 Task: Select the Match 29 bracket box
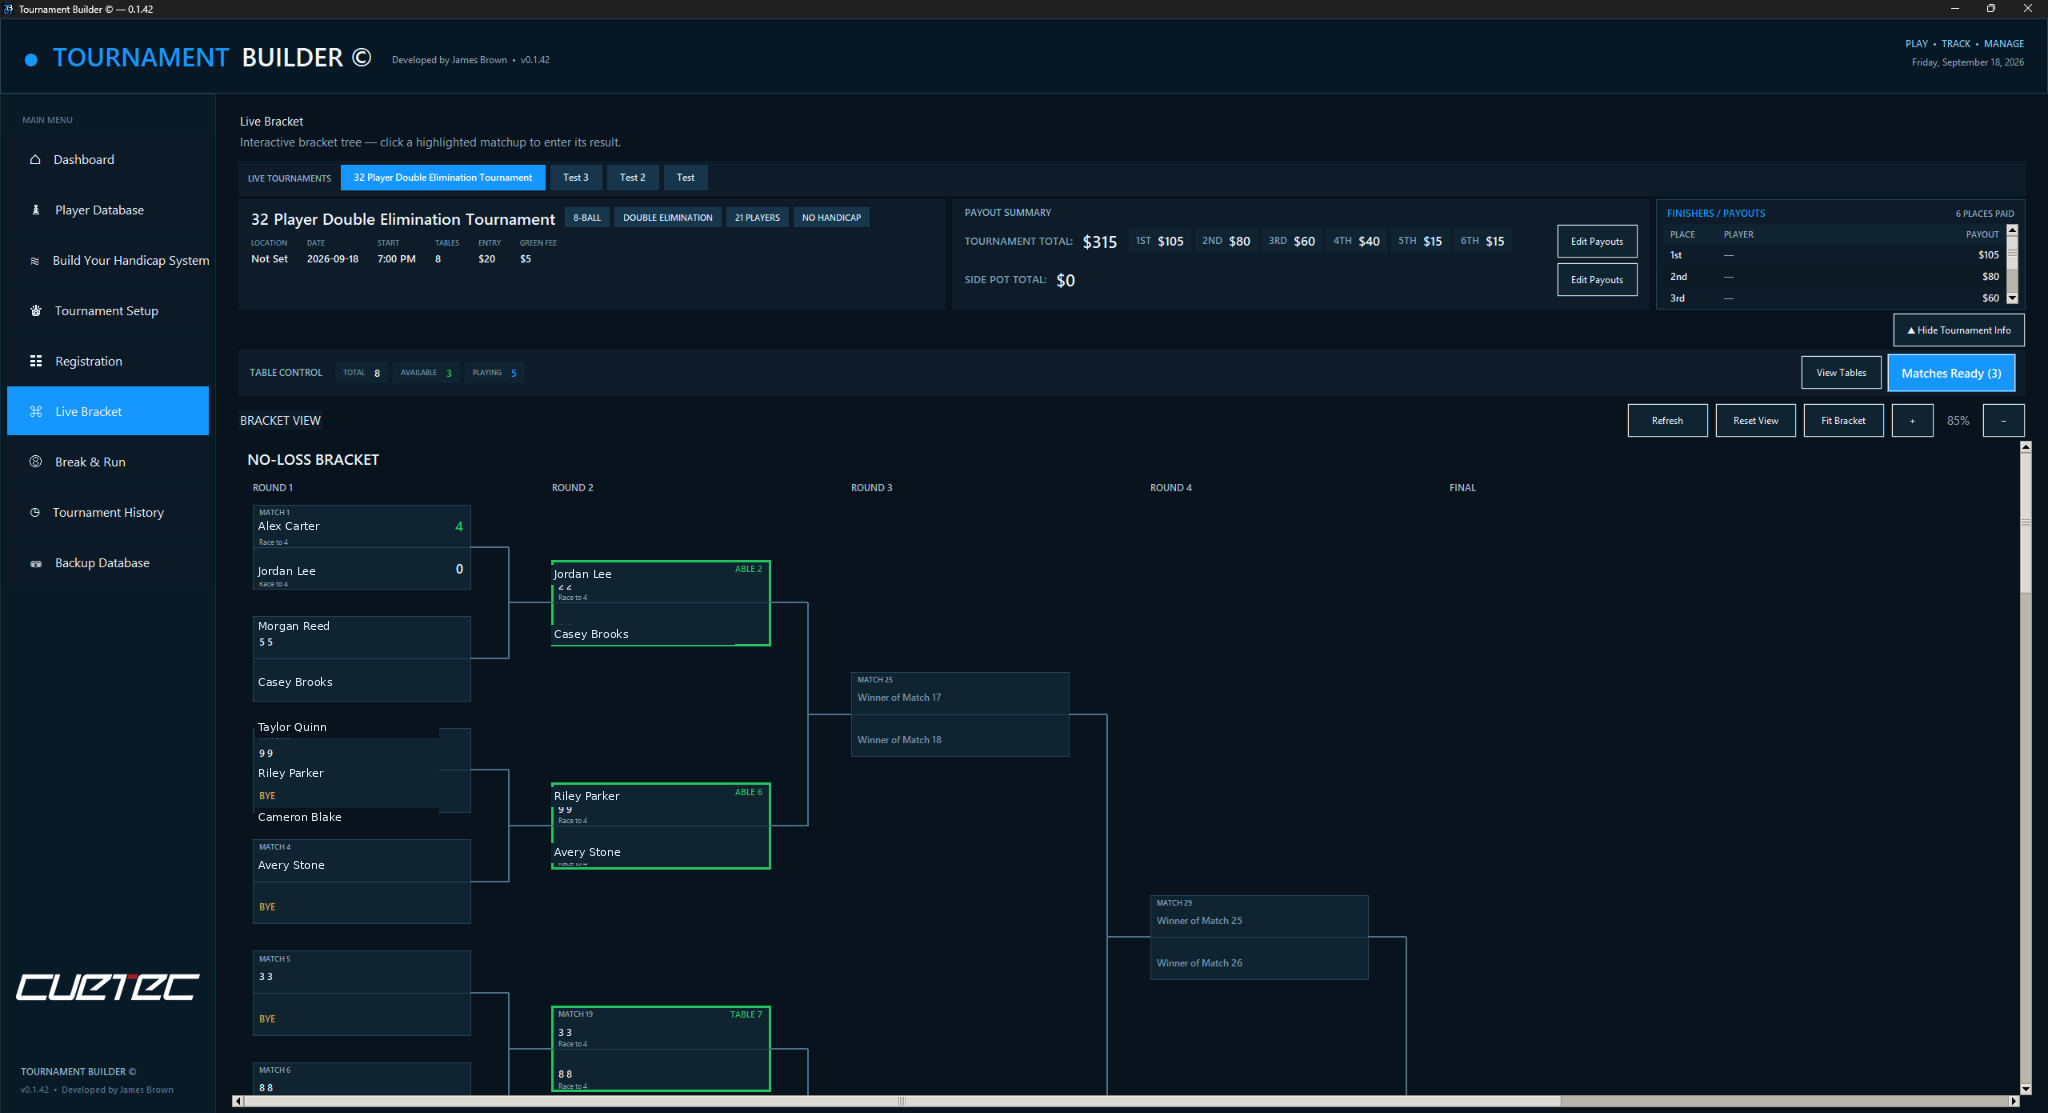tap(1259, 937)
